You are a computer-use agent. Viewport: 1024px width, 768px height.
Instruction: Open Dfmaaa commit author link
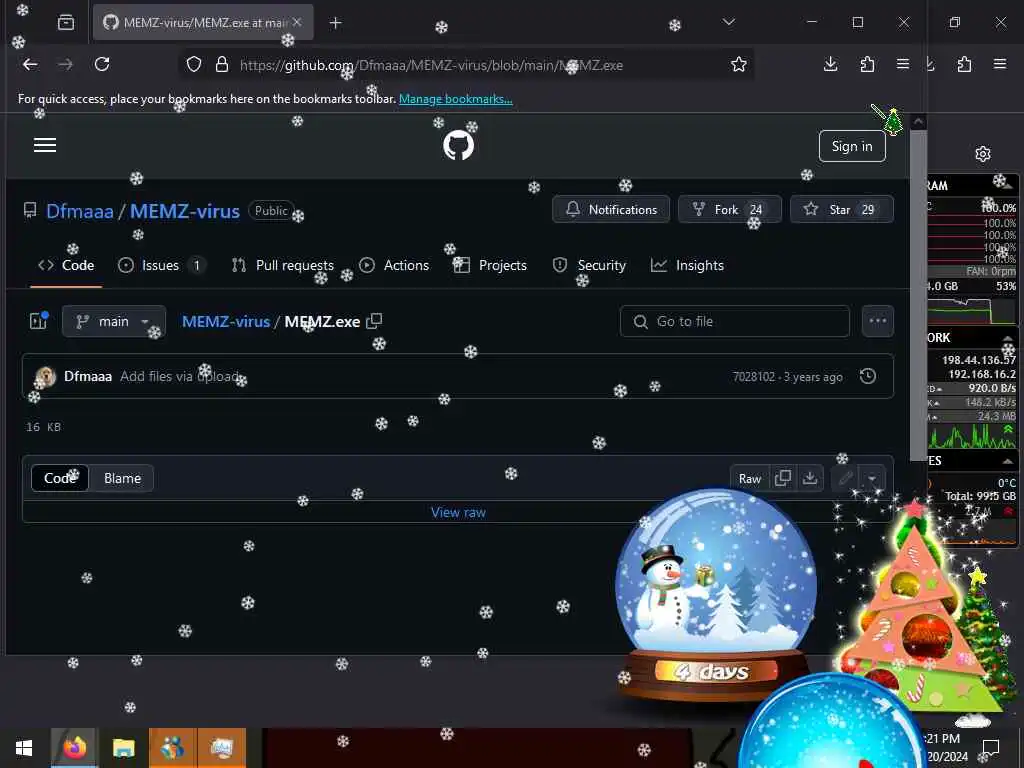(88, 377)
